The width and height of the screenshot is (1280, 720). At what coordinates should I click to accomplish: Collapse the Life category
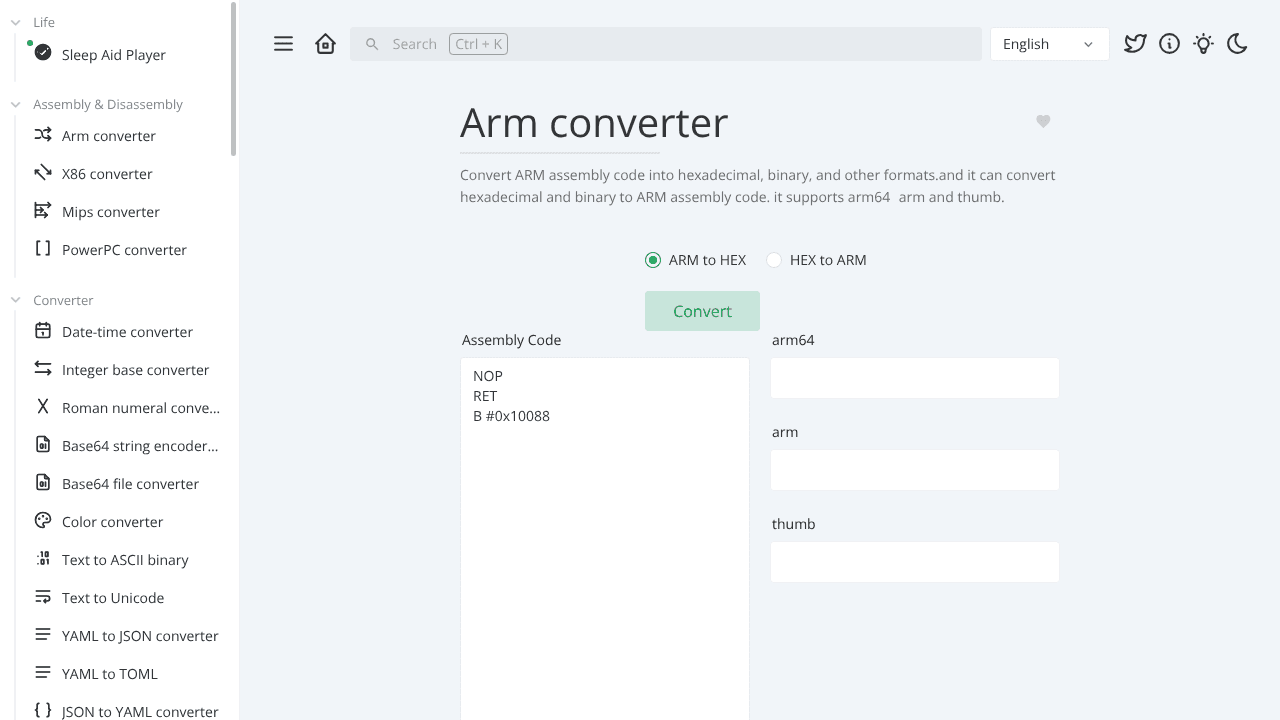16,22
